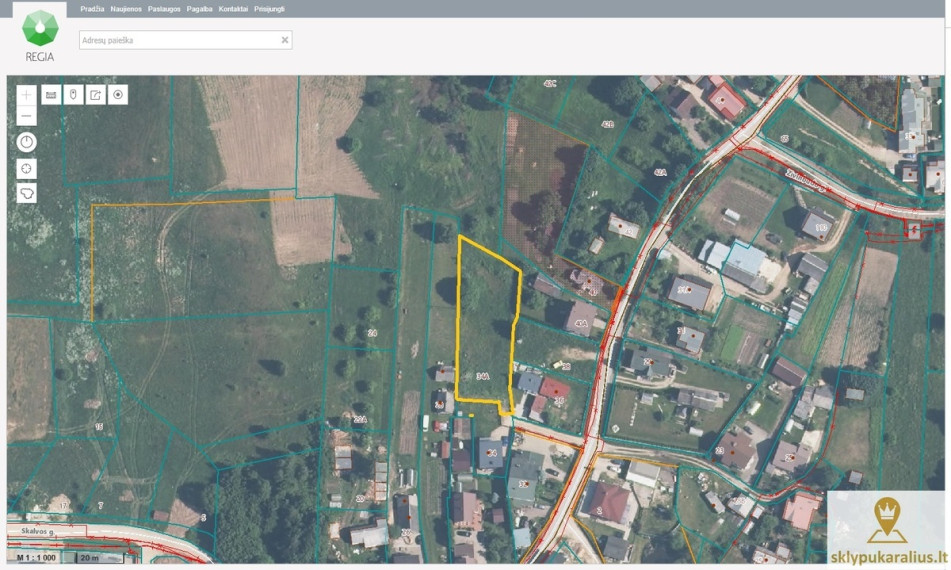
Task: Click parcel label 42A on map
Action: tap(660, 173)
